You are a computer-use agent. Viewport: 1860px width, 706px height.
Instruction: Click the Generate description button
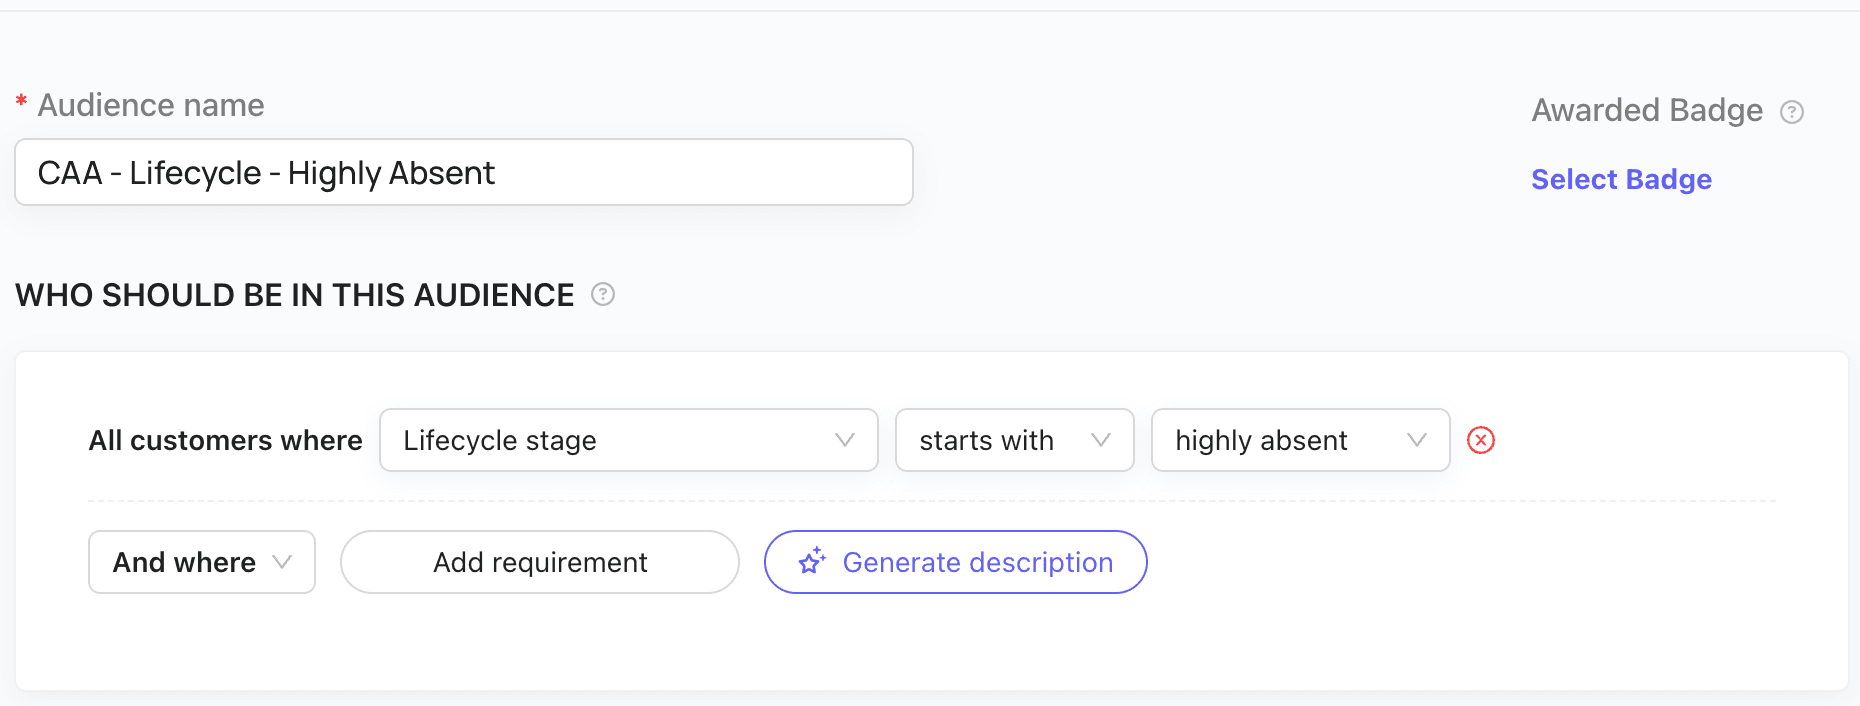coord(955,562)
